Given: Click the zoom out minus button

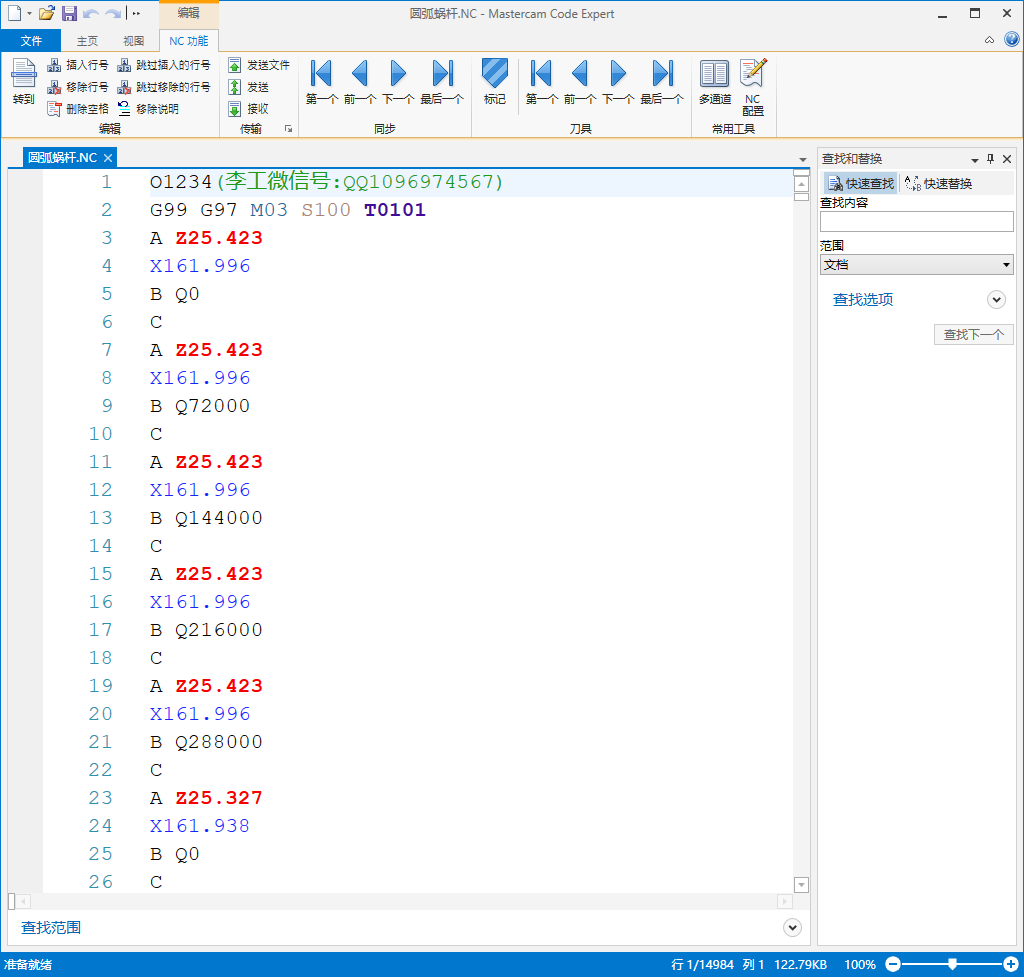Looking at the screenshot, I should click(893, 964).
